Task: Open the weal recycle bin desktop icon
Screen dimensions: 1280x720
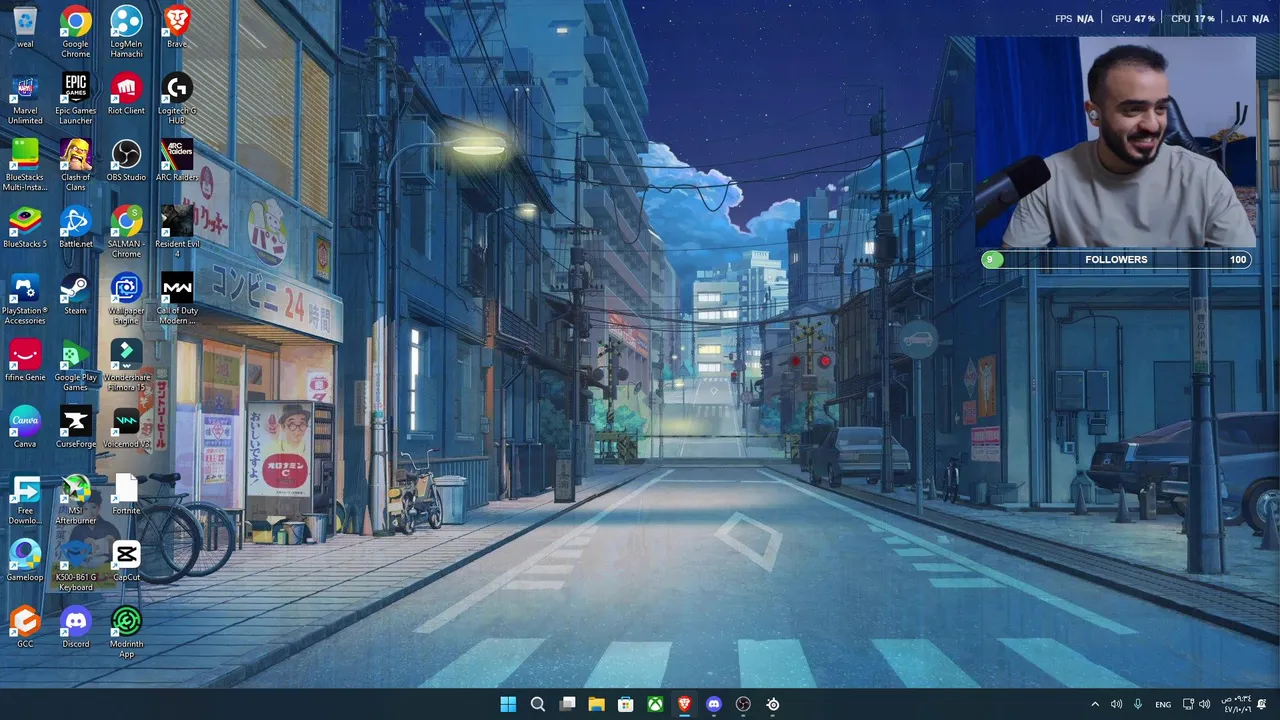Action: 25,27
